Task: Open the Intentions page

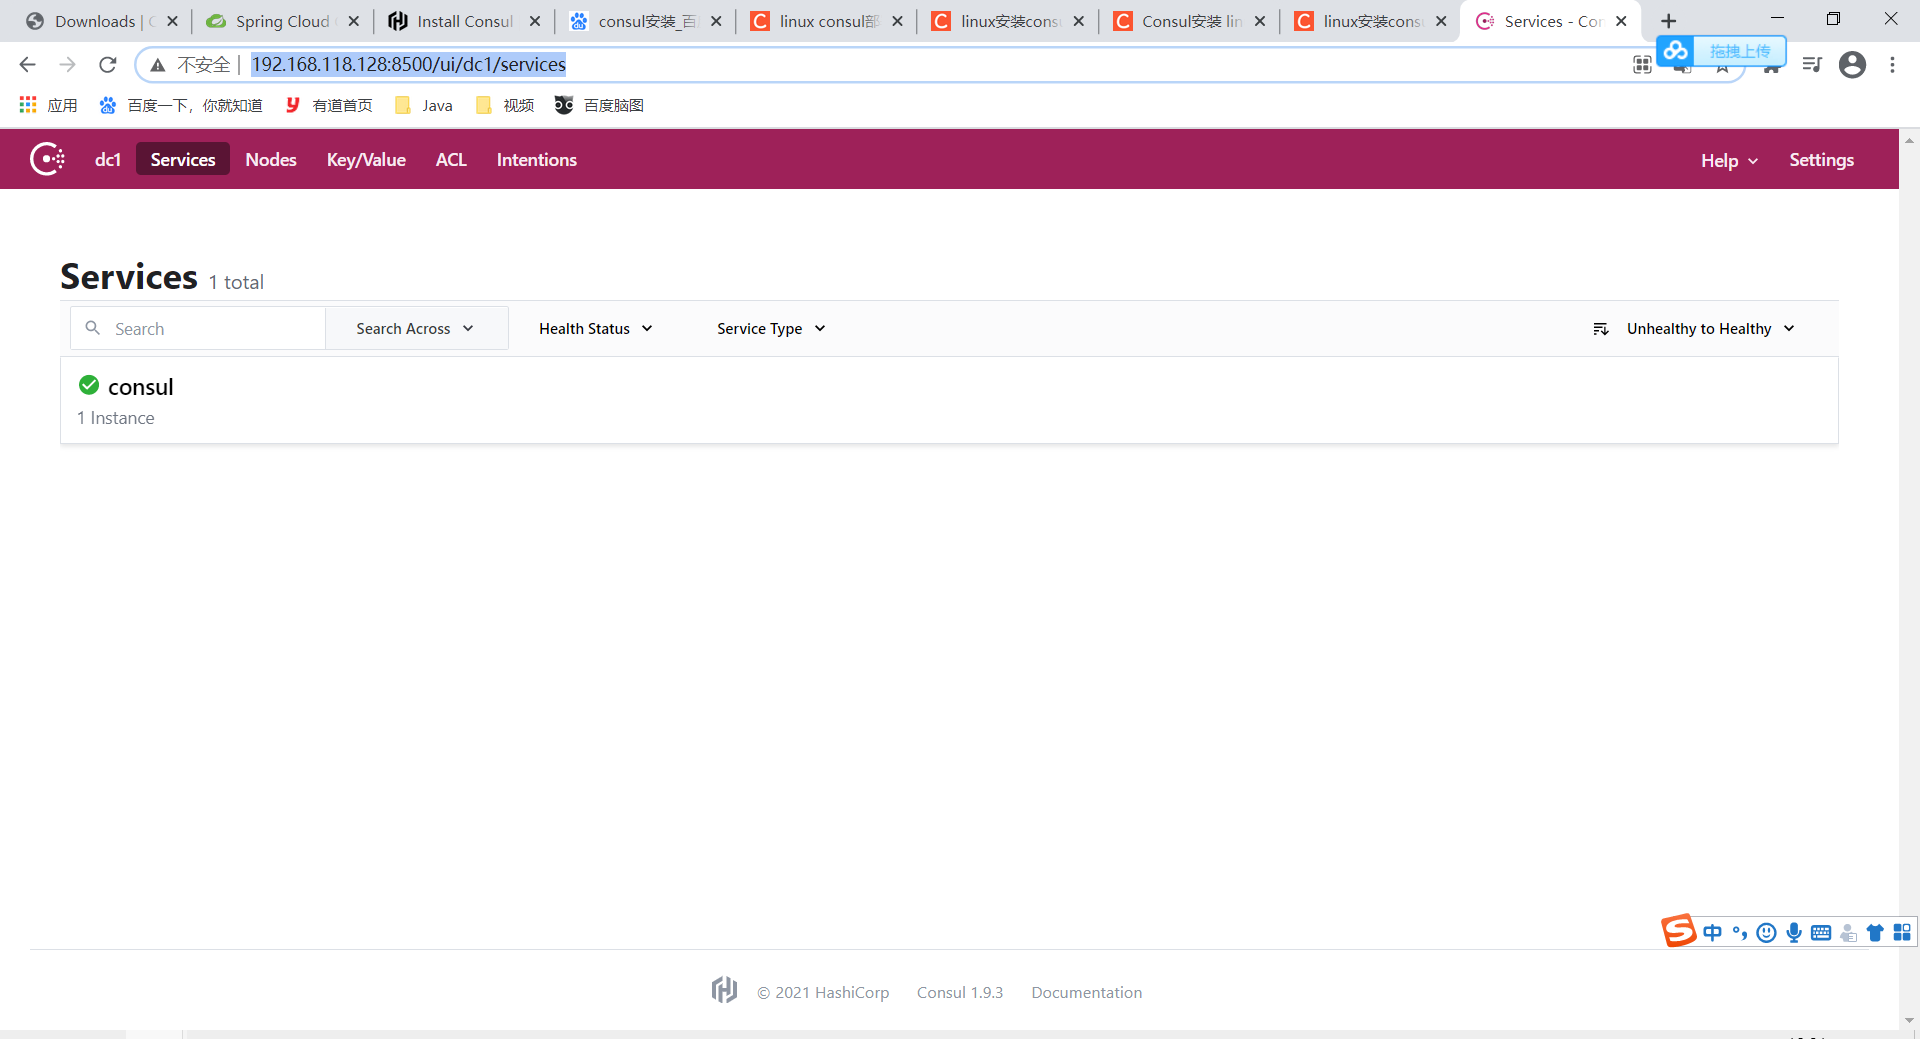Action: click(x=537, y=160)
